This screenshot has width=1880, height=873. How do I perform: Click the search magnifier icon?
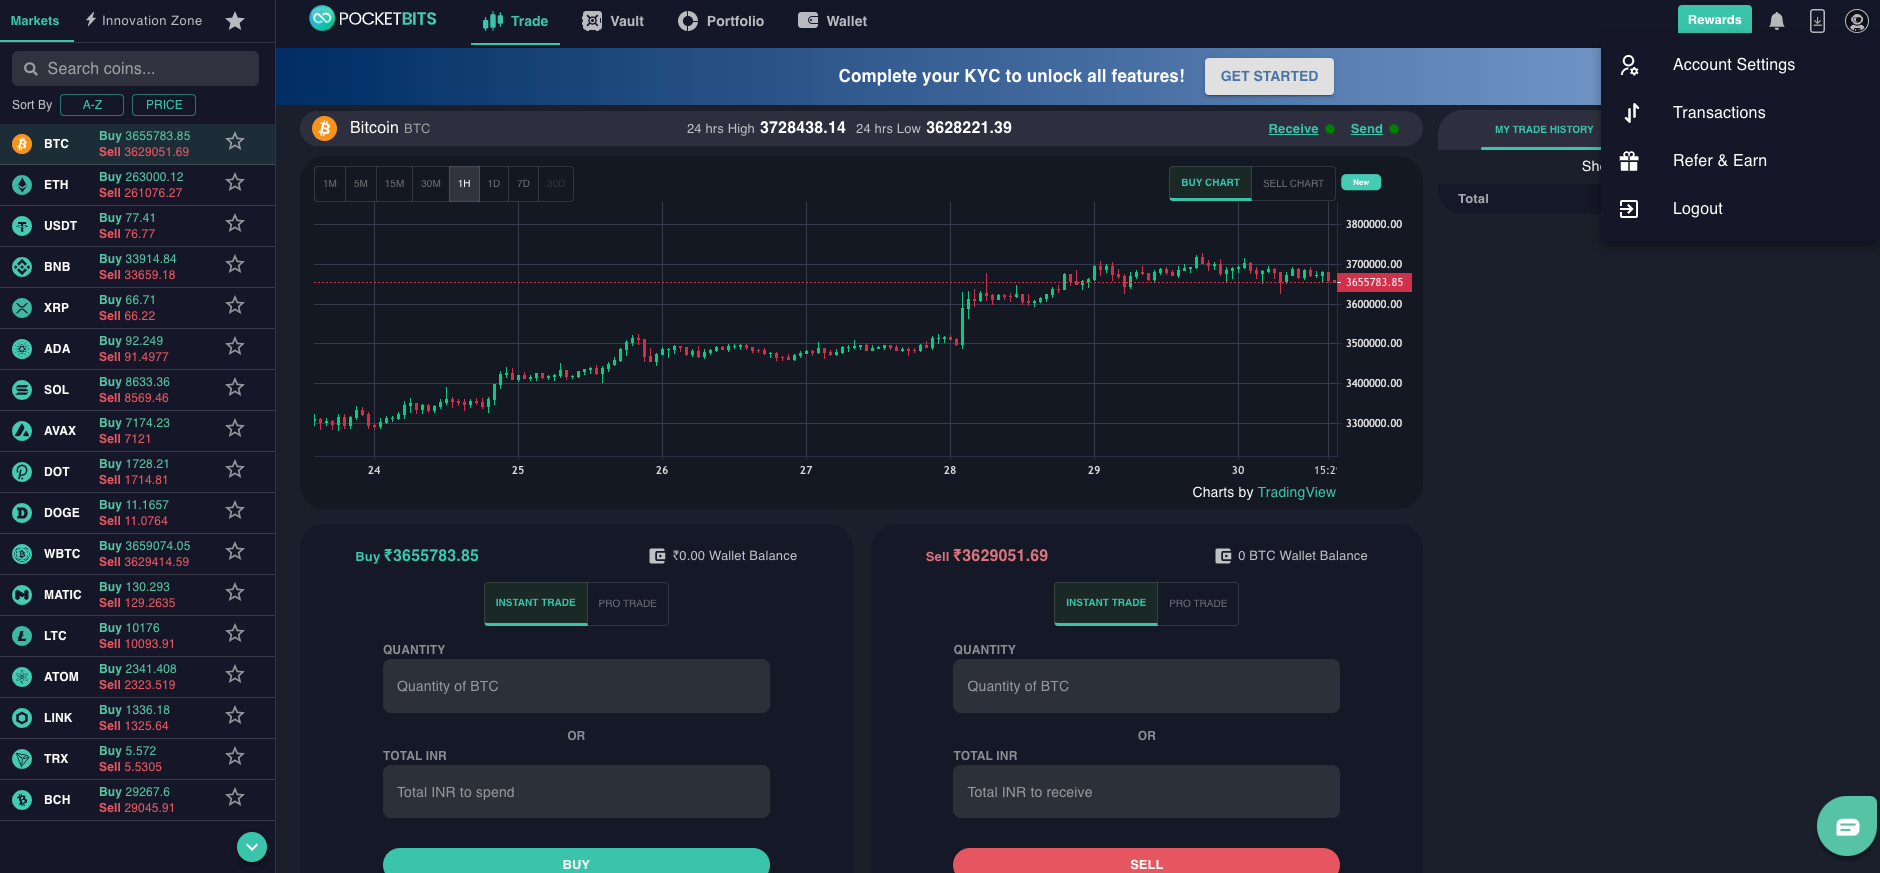31,69
